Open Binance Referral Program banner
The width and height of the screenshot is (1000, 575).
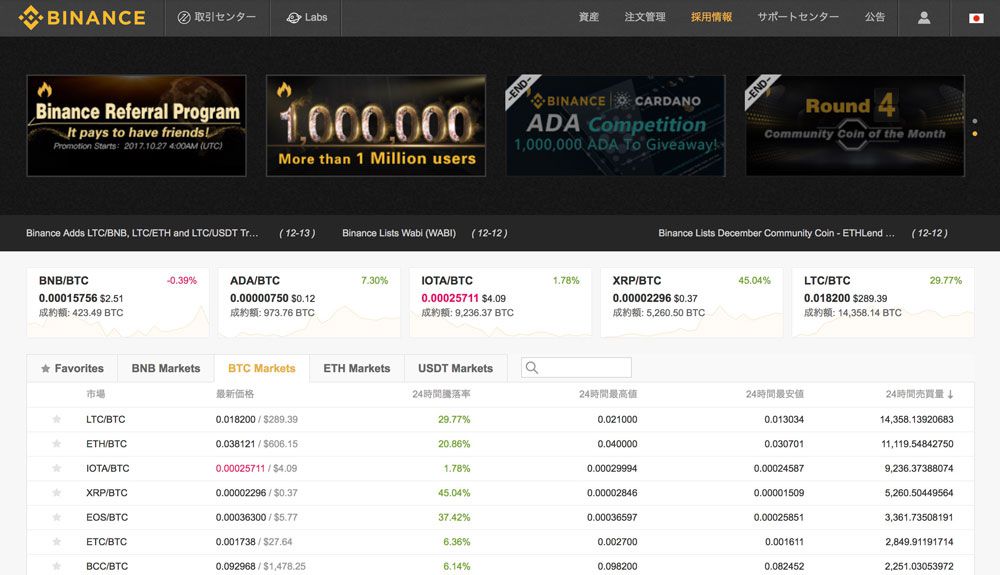pyautogui.click(x=136, y=126)
